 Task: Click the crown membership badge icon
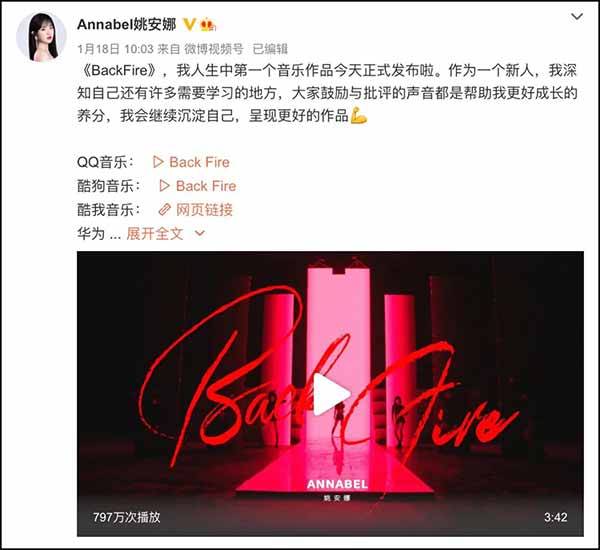pos(208,24)
